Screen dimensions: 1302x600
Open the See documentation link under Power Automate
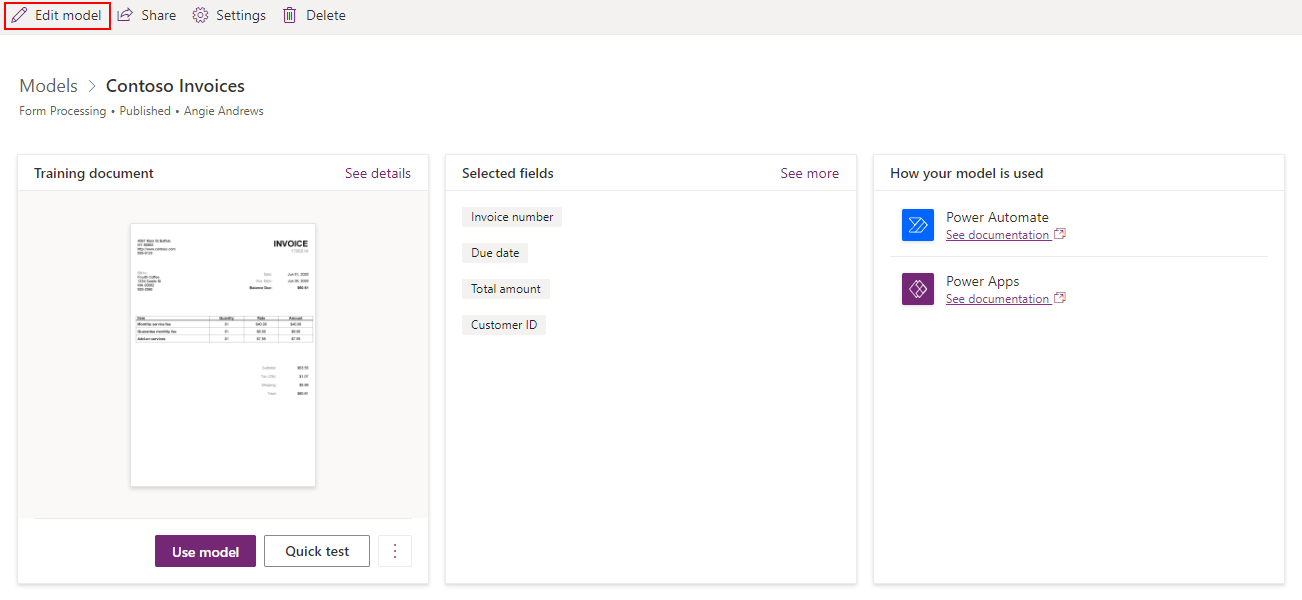pos(998,233)
